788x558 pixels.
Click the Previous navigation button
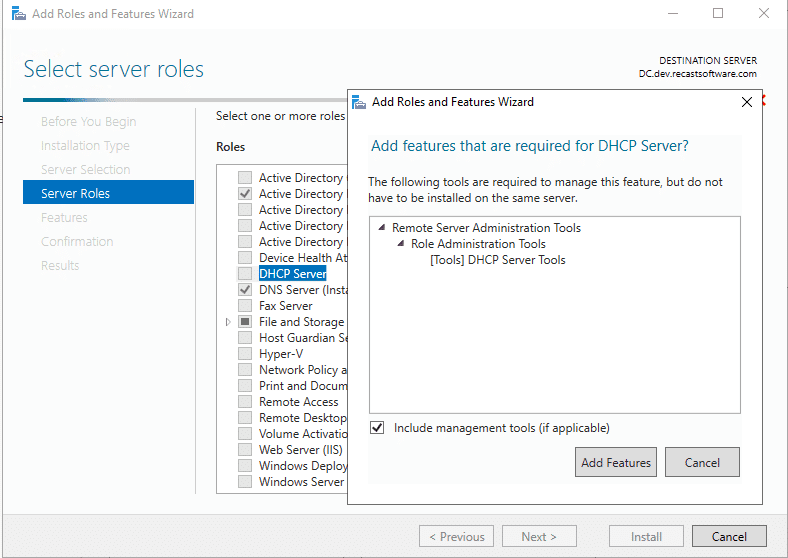[456, 537]
